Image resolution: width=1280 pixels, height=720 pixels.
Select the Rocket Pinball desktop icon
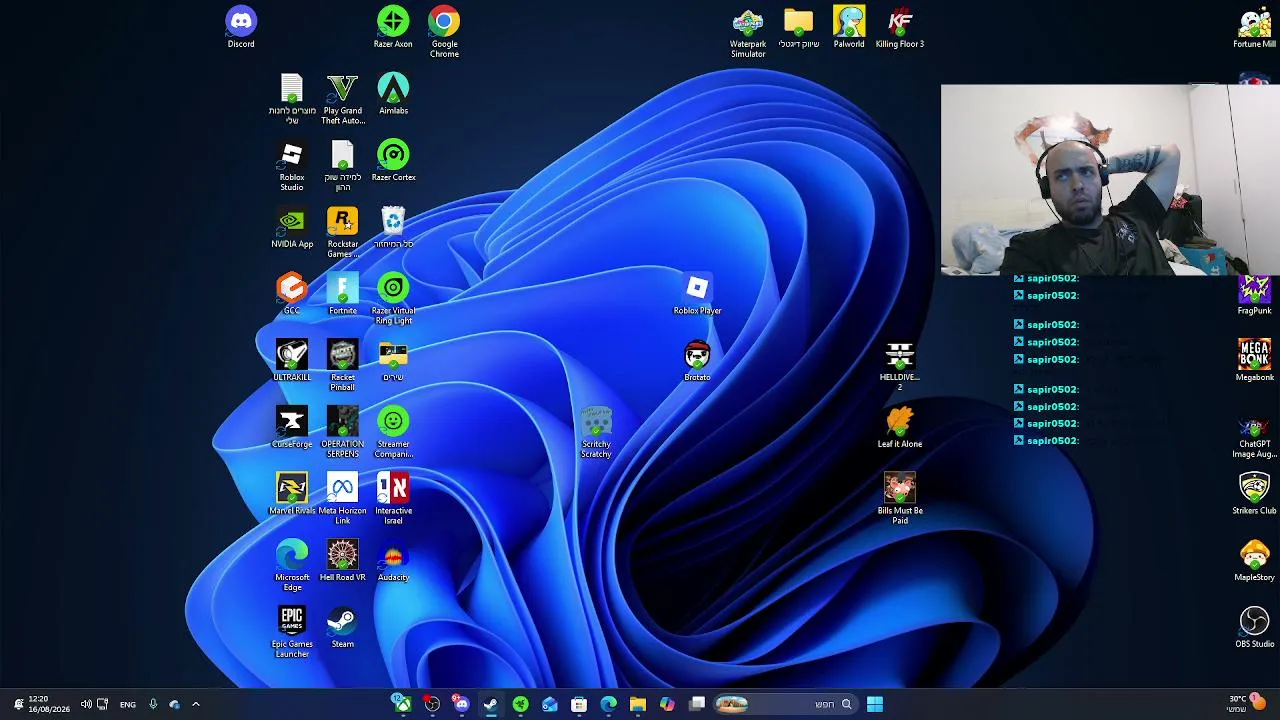point(342,366)
